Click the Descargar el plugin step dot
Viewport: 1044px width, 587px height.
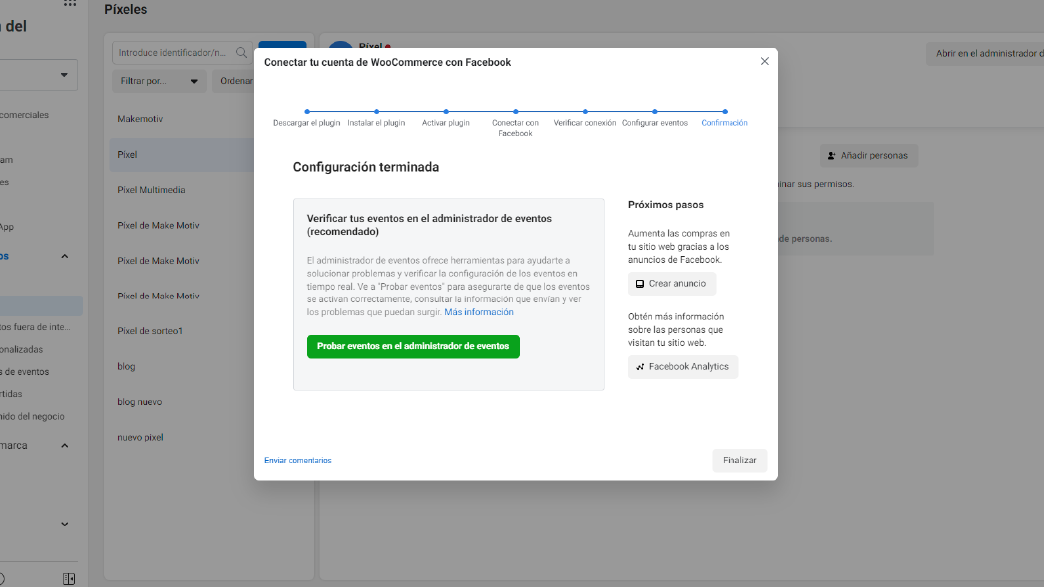307,112
